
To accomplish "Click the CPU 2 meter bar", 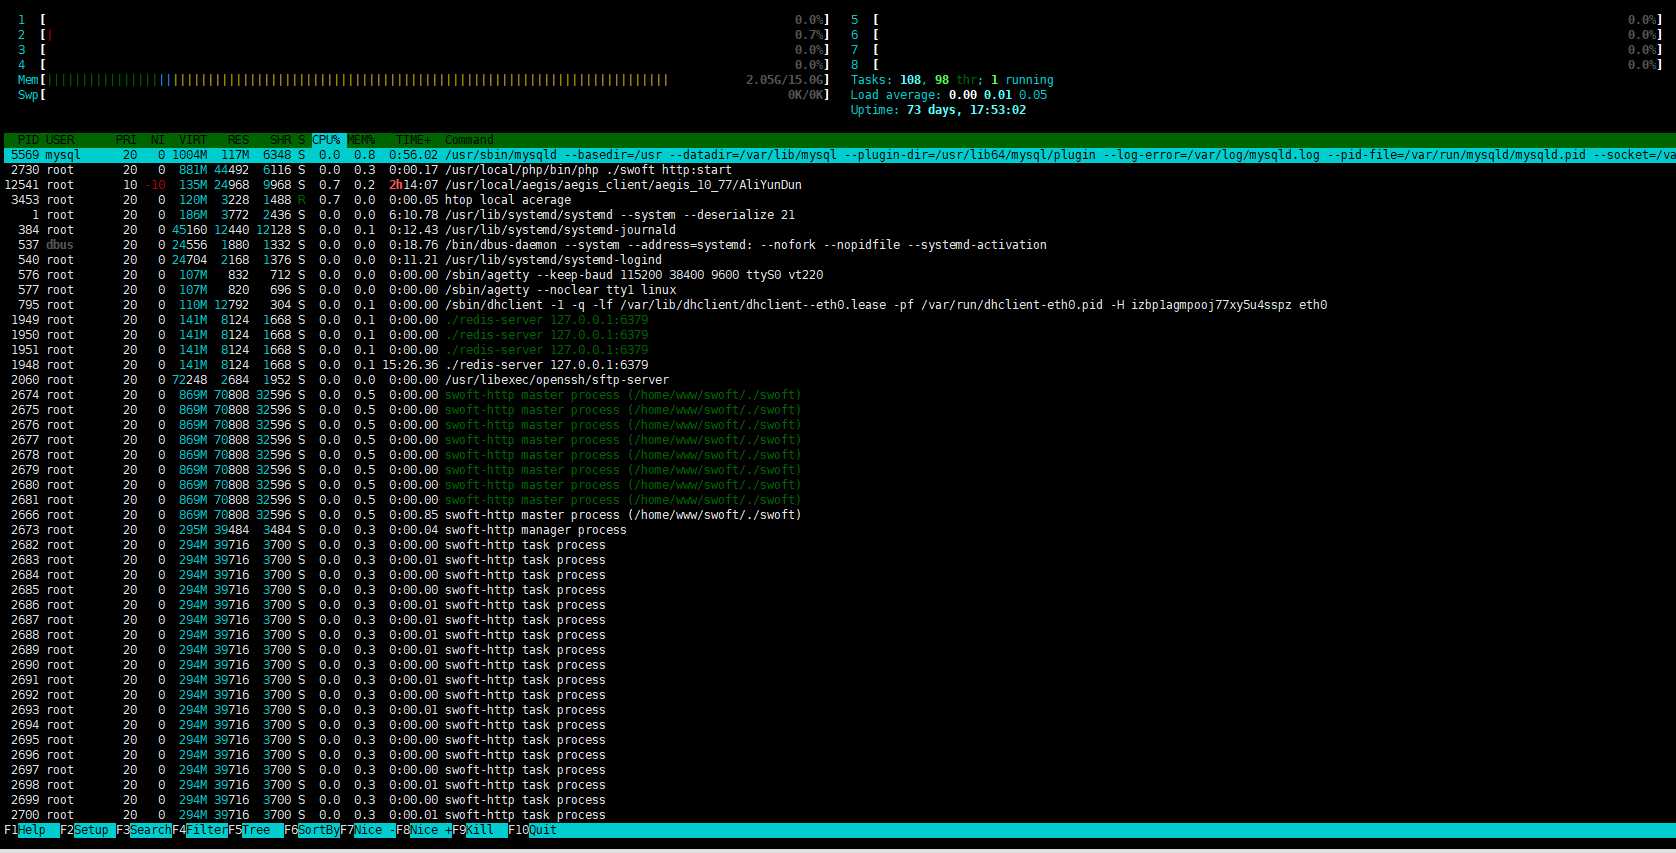I will pos(423,35).
